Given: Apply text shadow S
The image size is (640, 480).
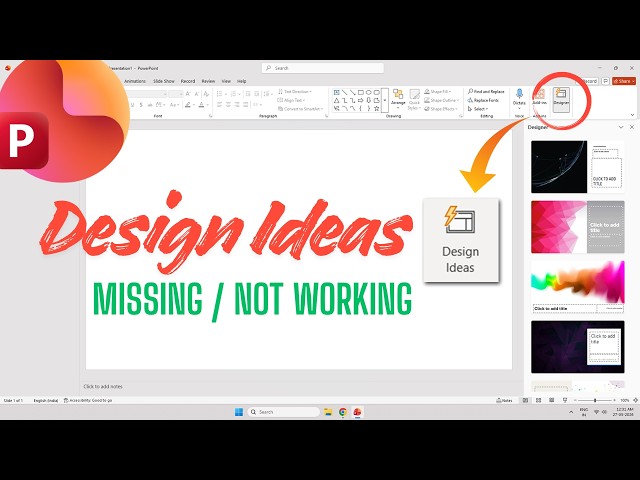Looking at the screenshot, I should tap(141, 105).
